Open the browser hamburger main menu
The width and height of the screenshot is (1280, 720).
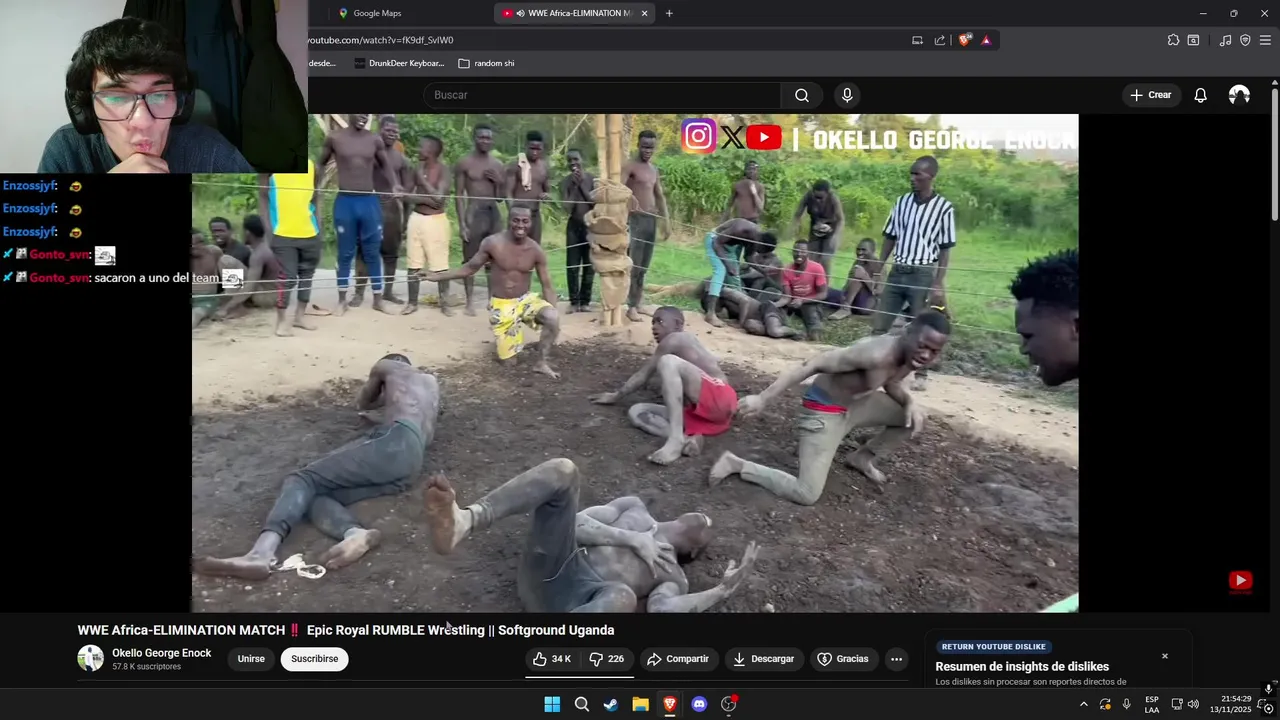click(1265, 40)
